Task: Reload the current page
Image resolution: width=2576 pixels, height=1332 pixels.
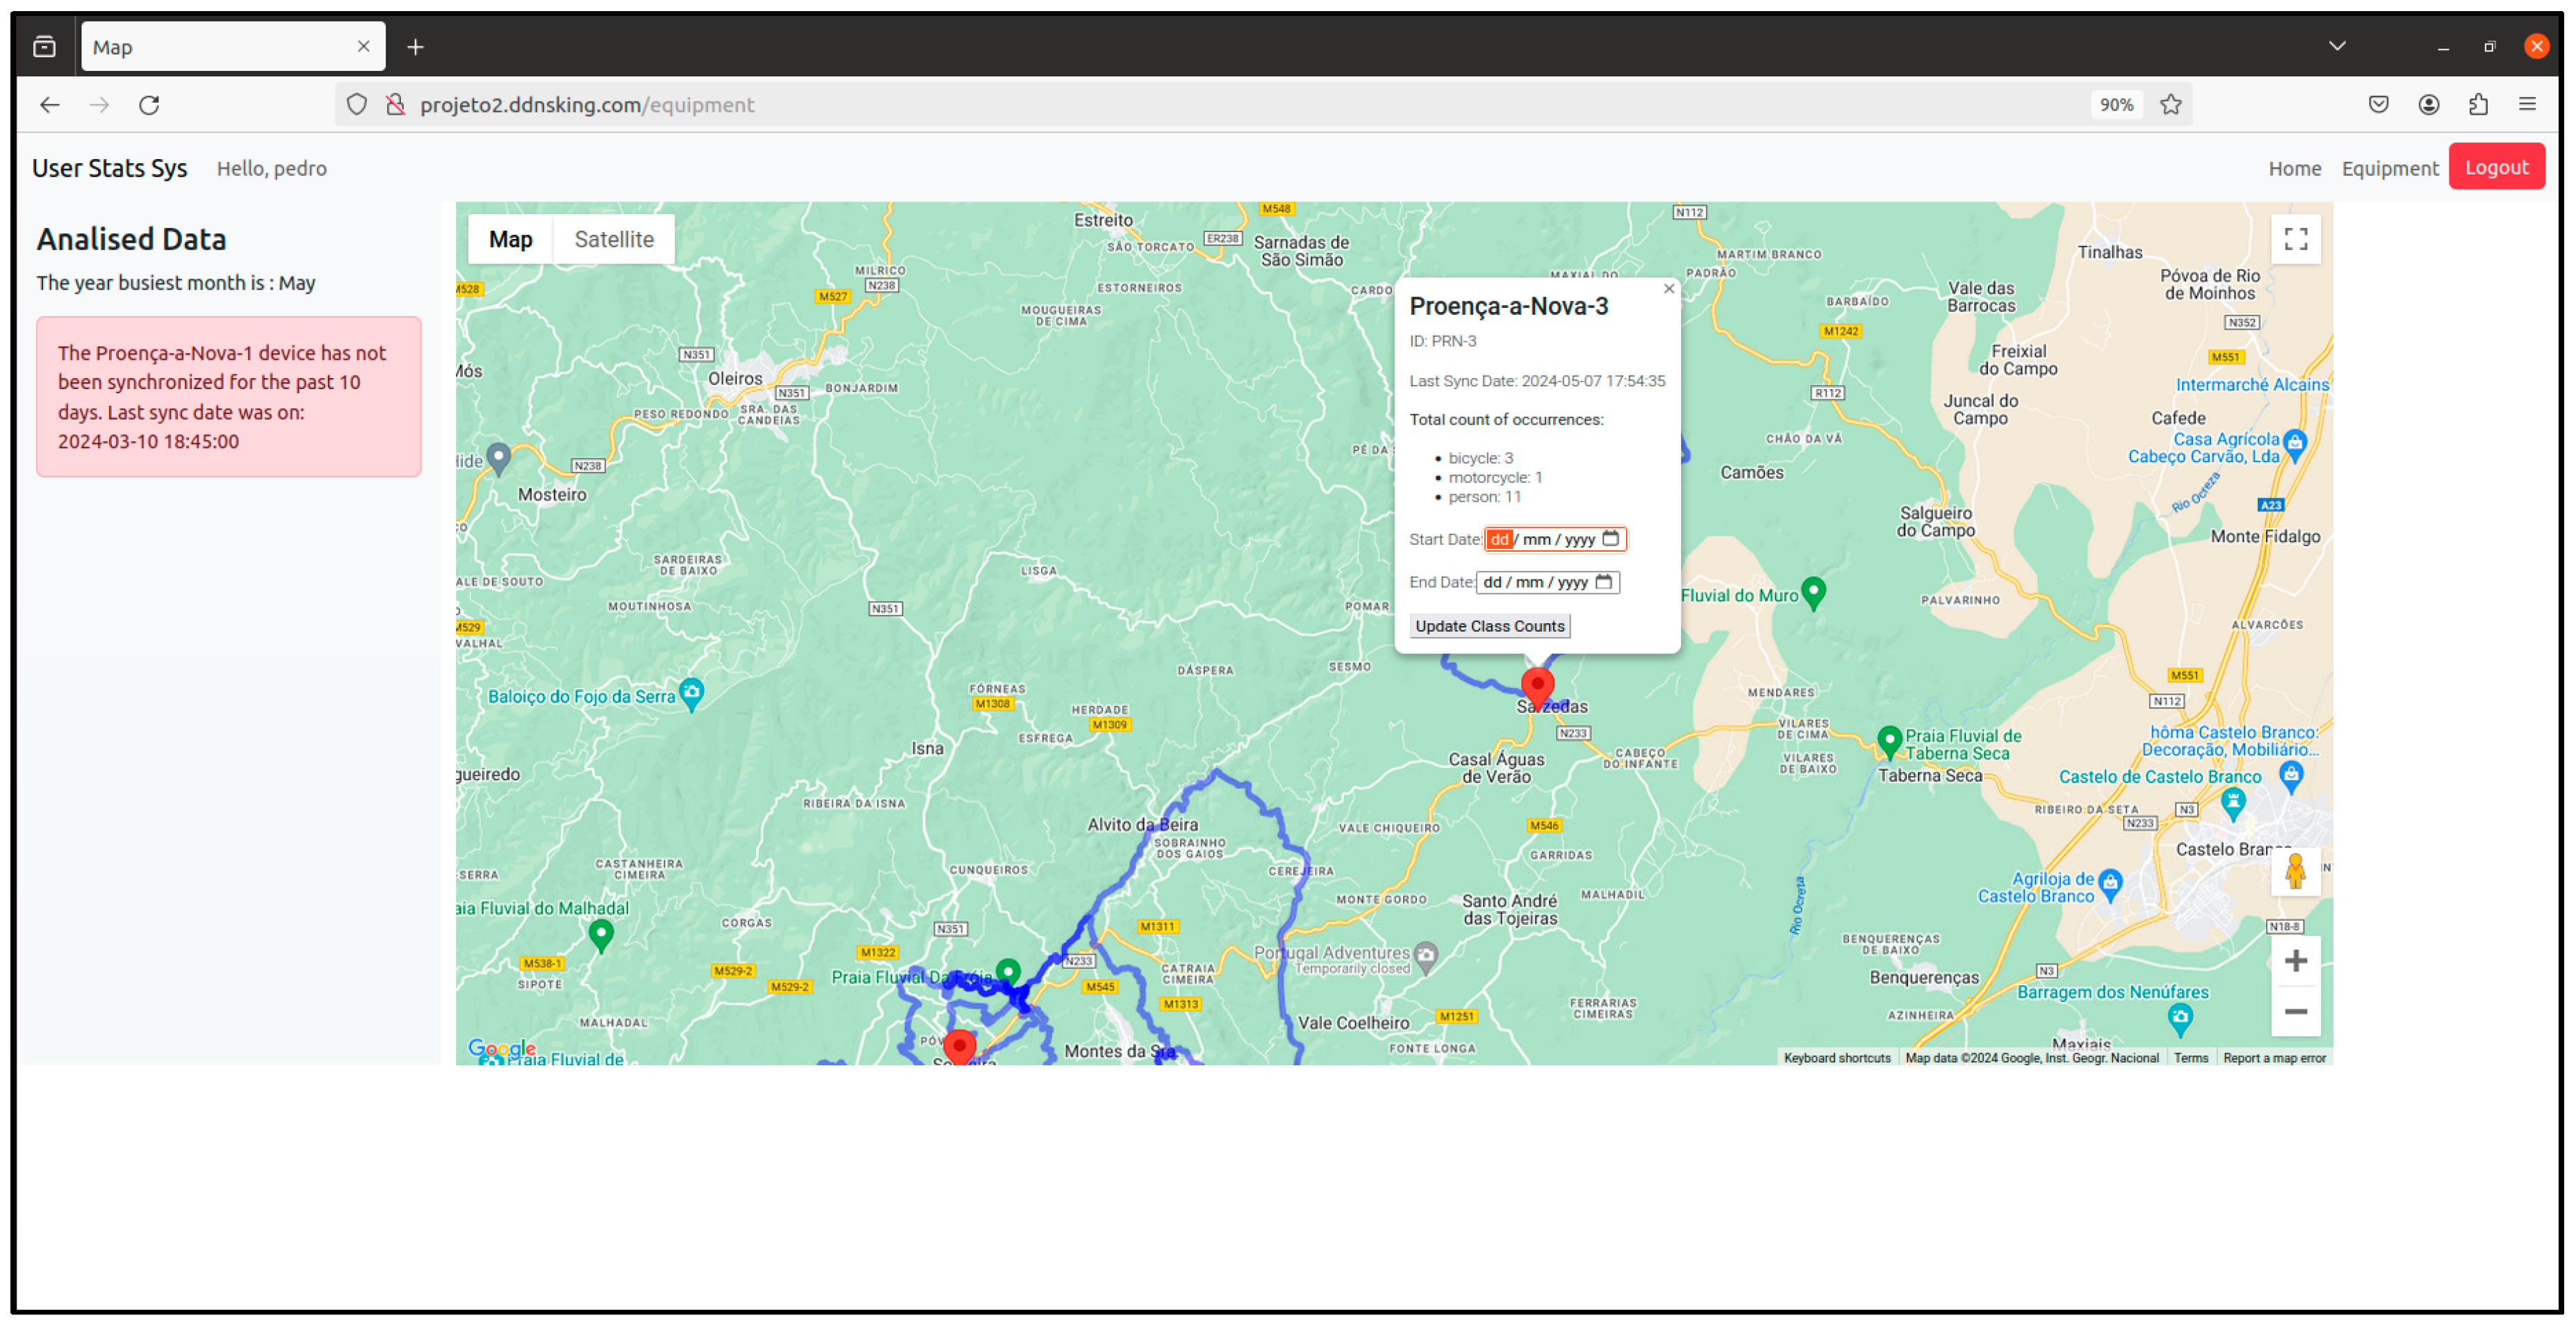Action: [149, 105]
